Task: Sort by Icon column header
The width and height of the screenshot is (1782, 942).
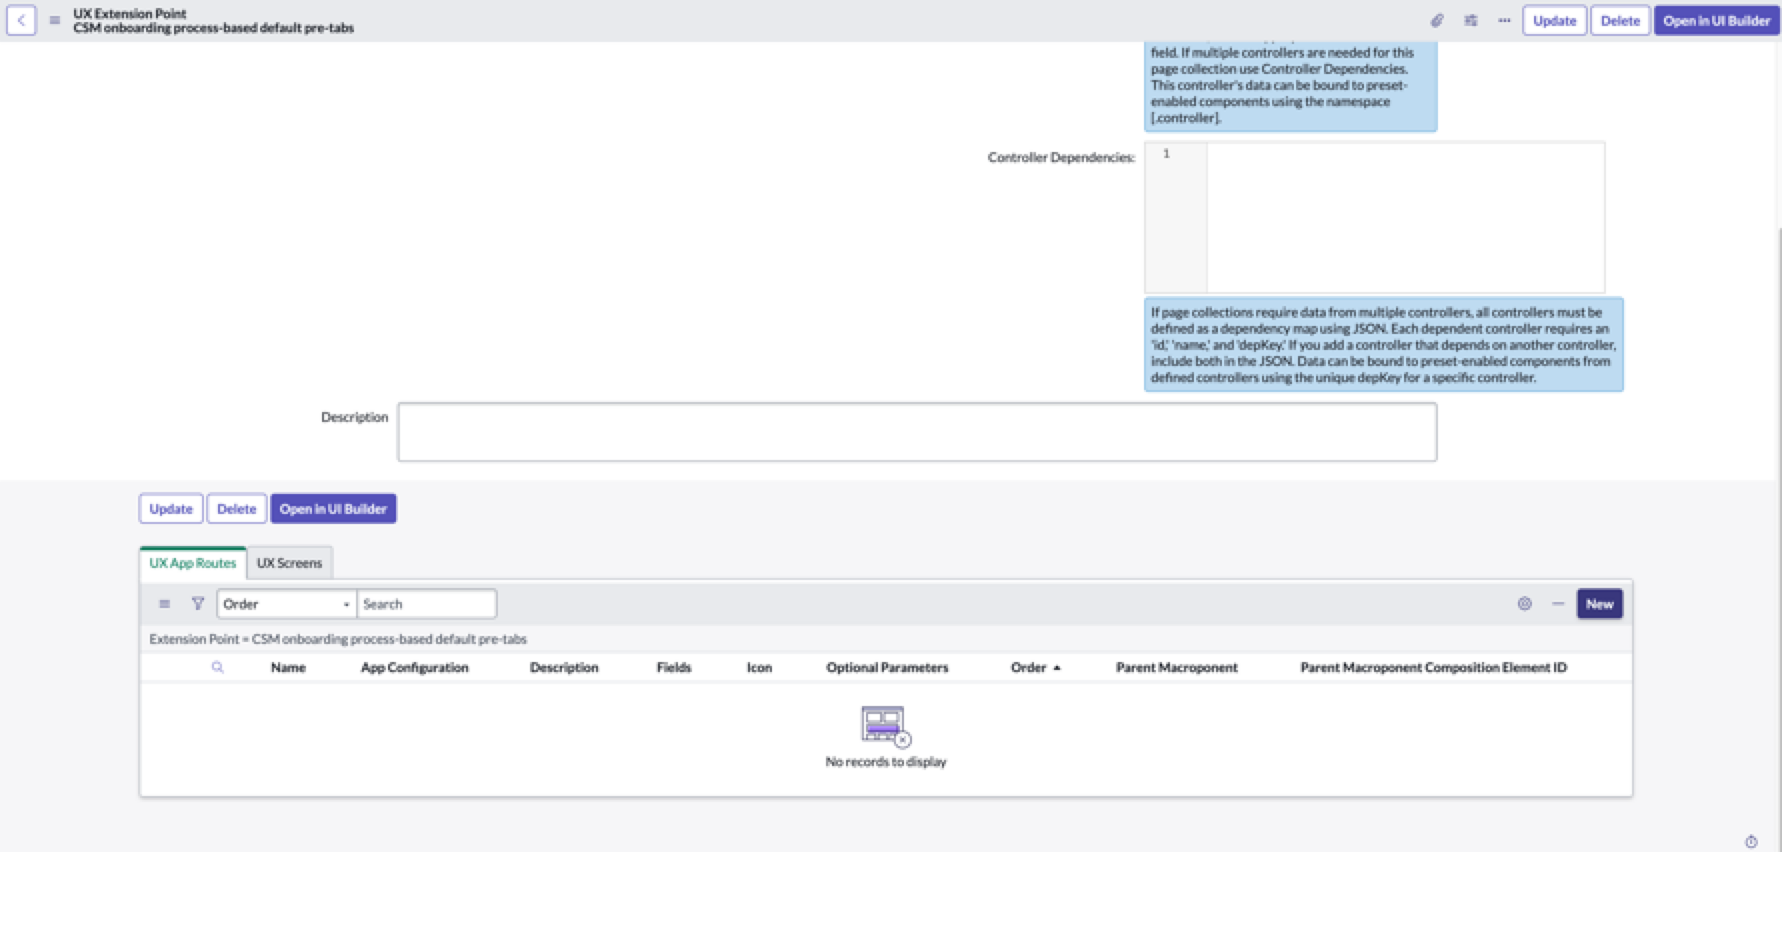Action: (x=759, y=667)
